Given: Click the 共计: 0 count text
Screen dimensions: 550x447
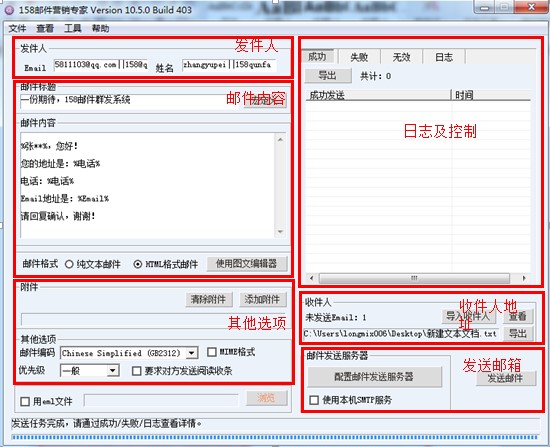Looking at the screenshot, I should pyautogui.click(x=376, y=76).
